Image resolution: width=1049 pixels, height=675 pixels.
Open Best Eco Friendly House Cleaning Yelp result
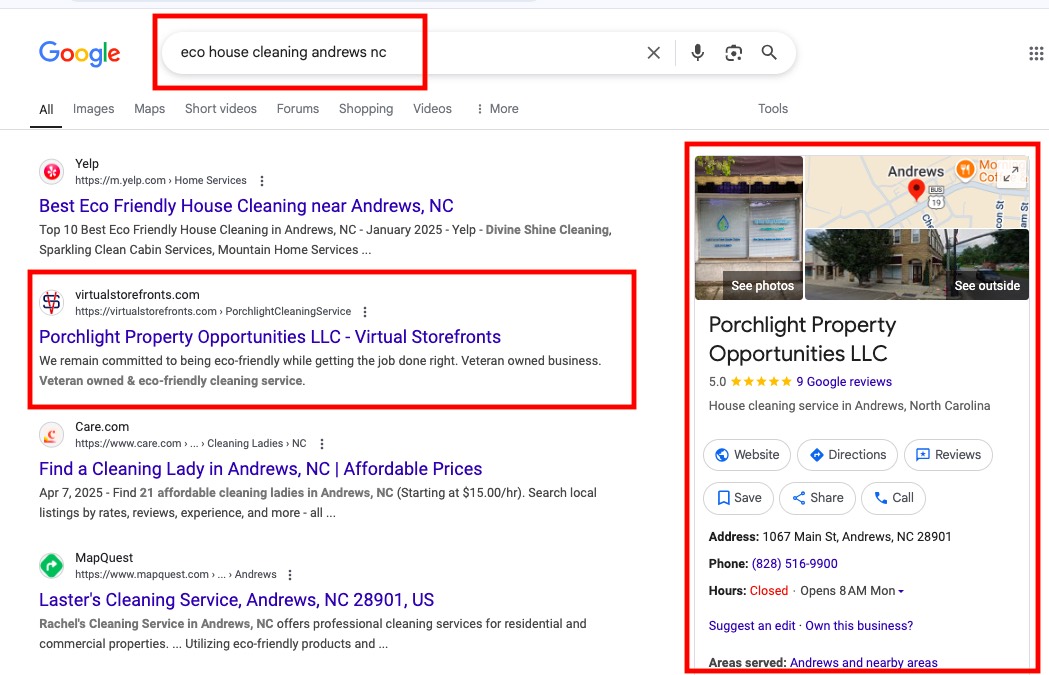246,206
